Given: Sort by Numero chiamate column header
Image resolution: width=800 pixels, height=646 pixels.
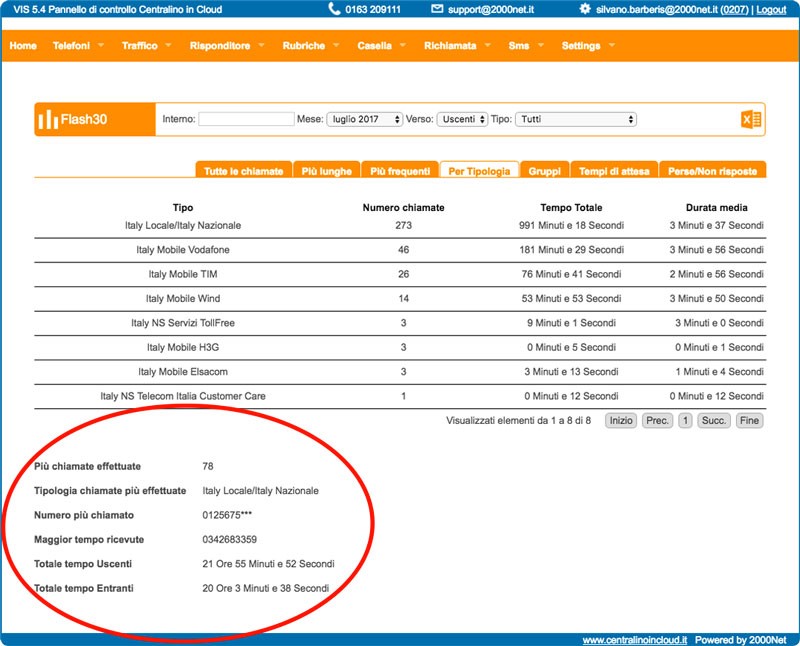Looking at the screenshot, I should point(403,208).
